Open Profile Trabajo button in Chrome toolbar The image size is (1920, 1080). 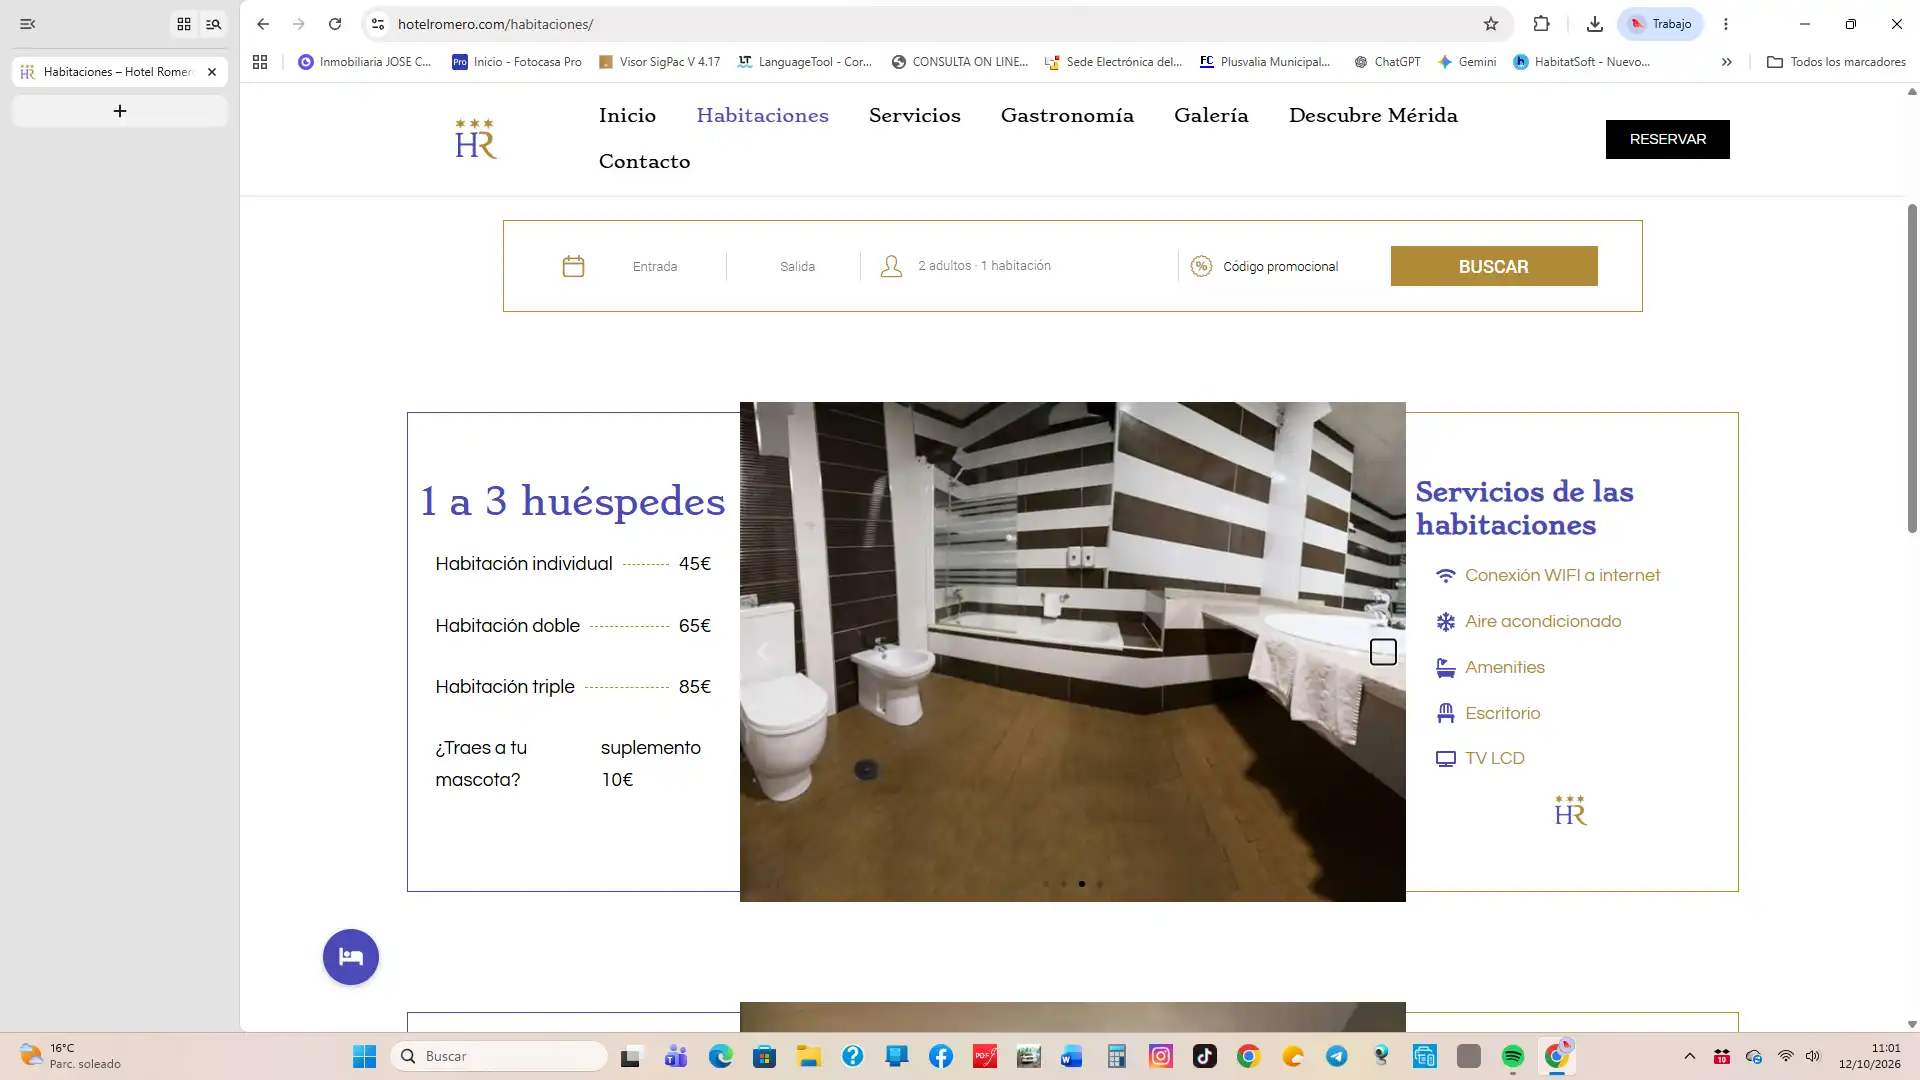tap(1660, 24)
